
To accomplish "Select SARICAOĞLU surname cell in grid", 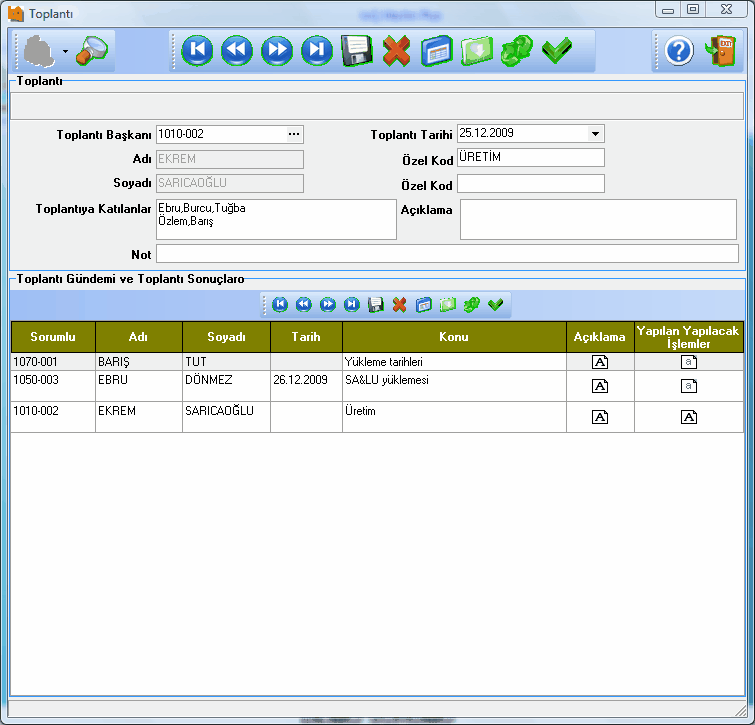I will pos(226,417).
